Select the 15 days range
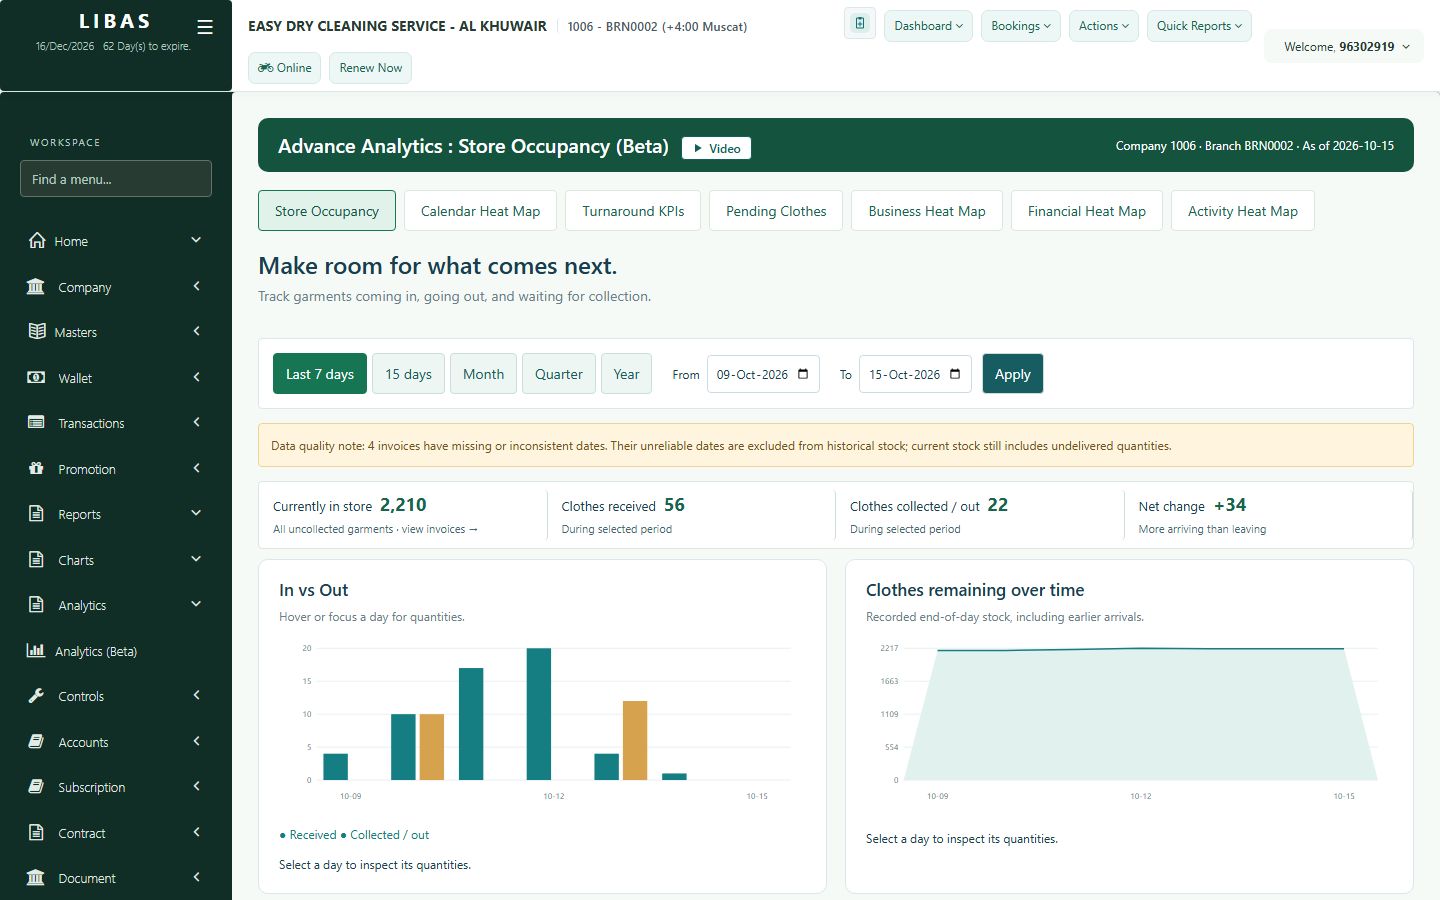The width and height of the screenshot is (1440, 900). pos(408,374)
